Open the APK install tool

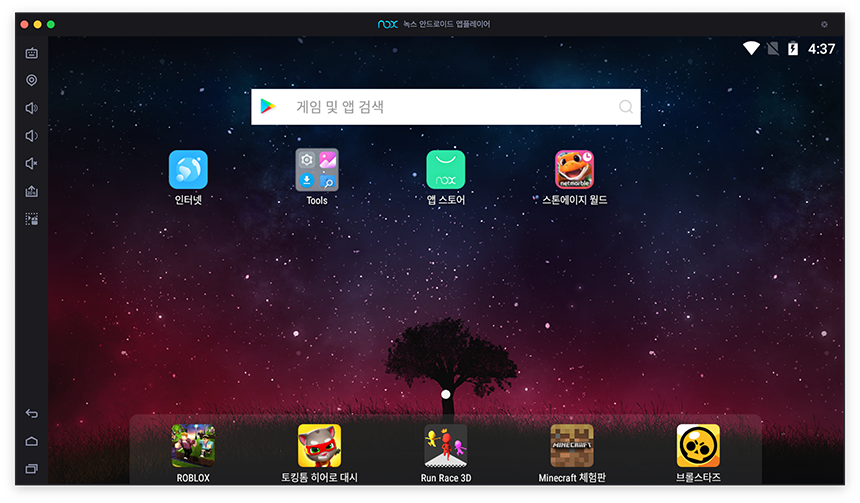click(32, 191)
